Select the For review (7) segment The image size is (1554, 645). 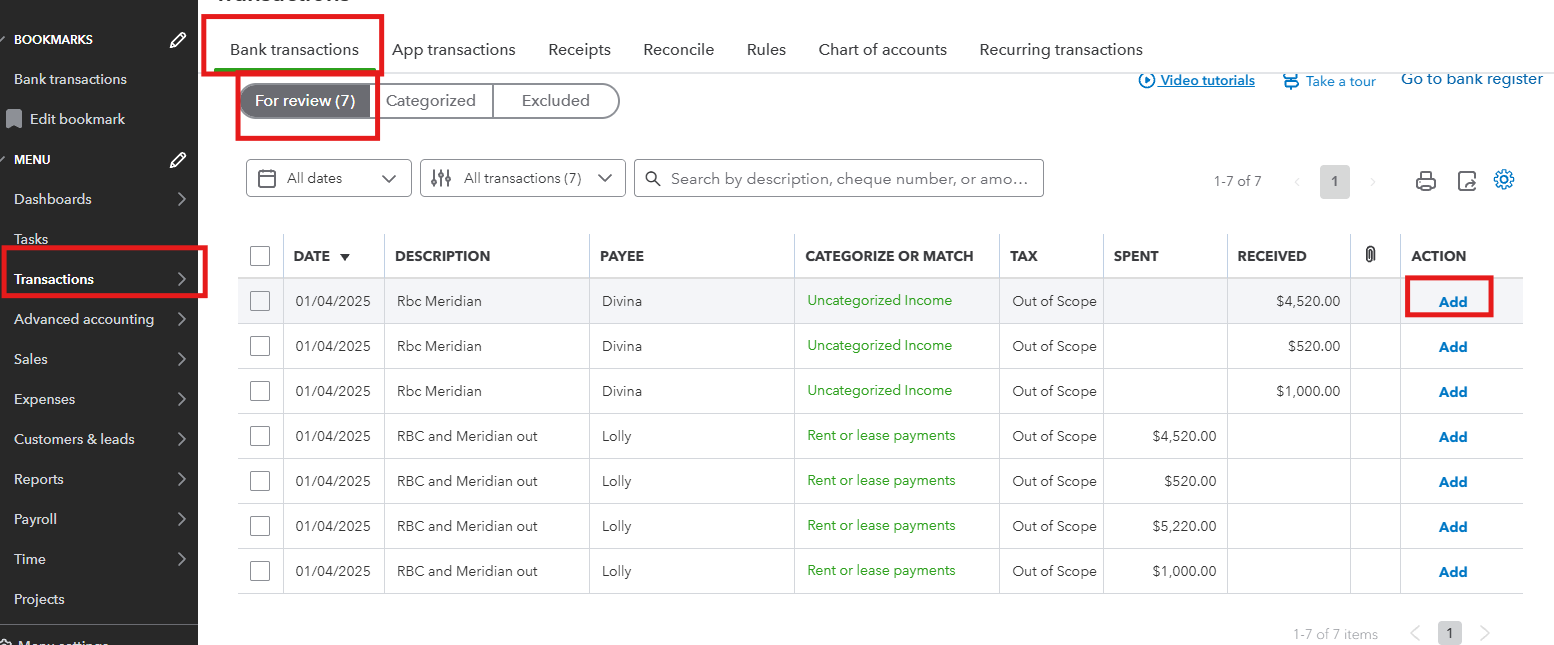[x=305, y=101]
